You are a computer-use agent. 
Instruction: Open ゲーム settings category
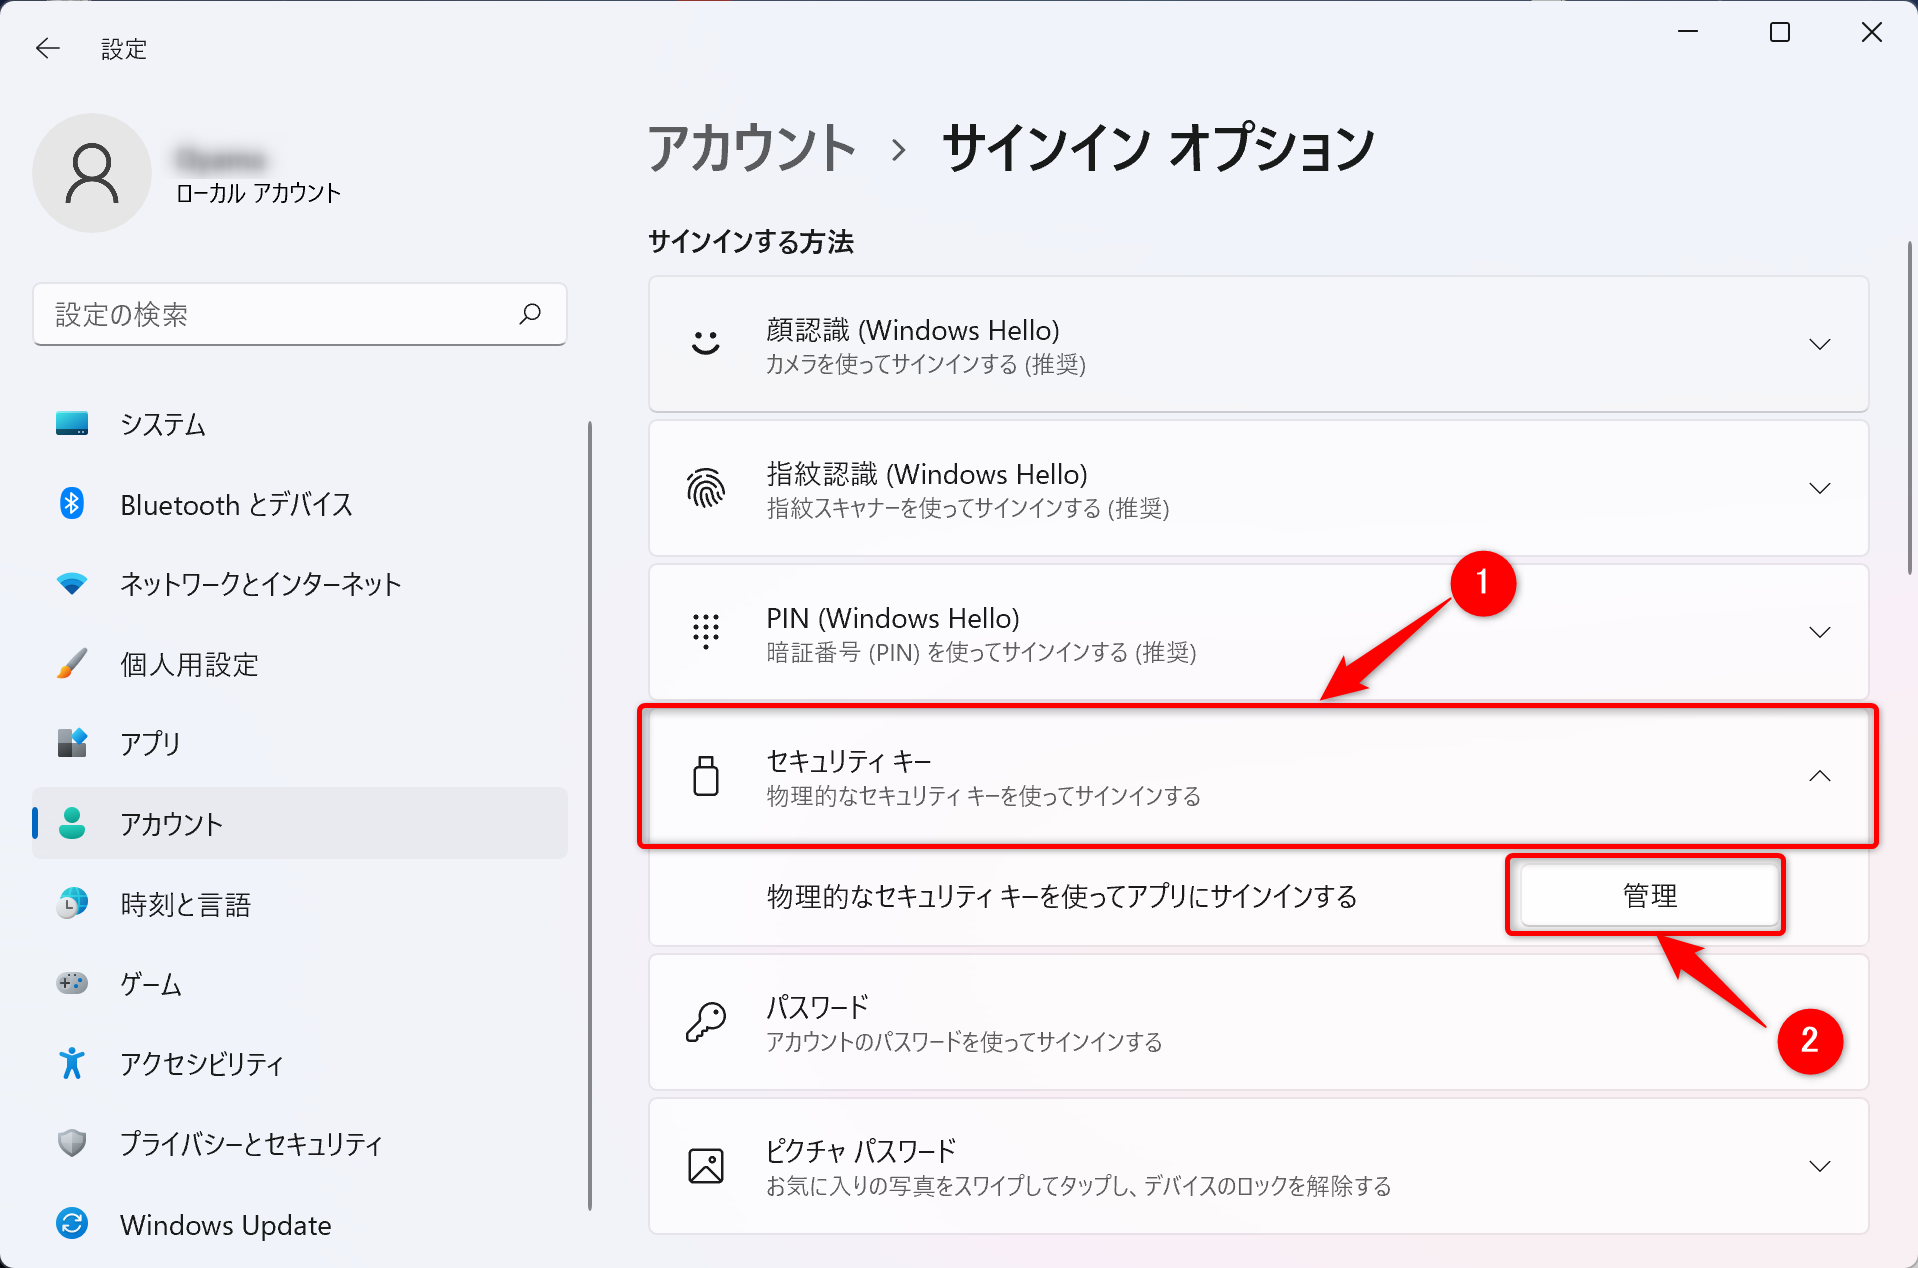pyautogui.click(x=300, y=984)
